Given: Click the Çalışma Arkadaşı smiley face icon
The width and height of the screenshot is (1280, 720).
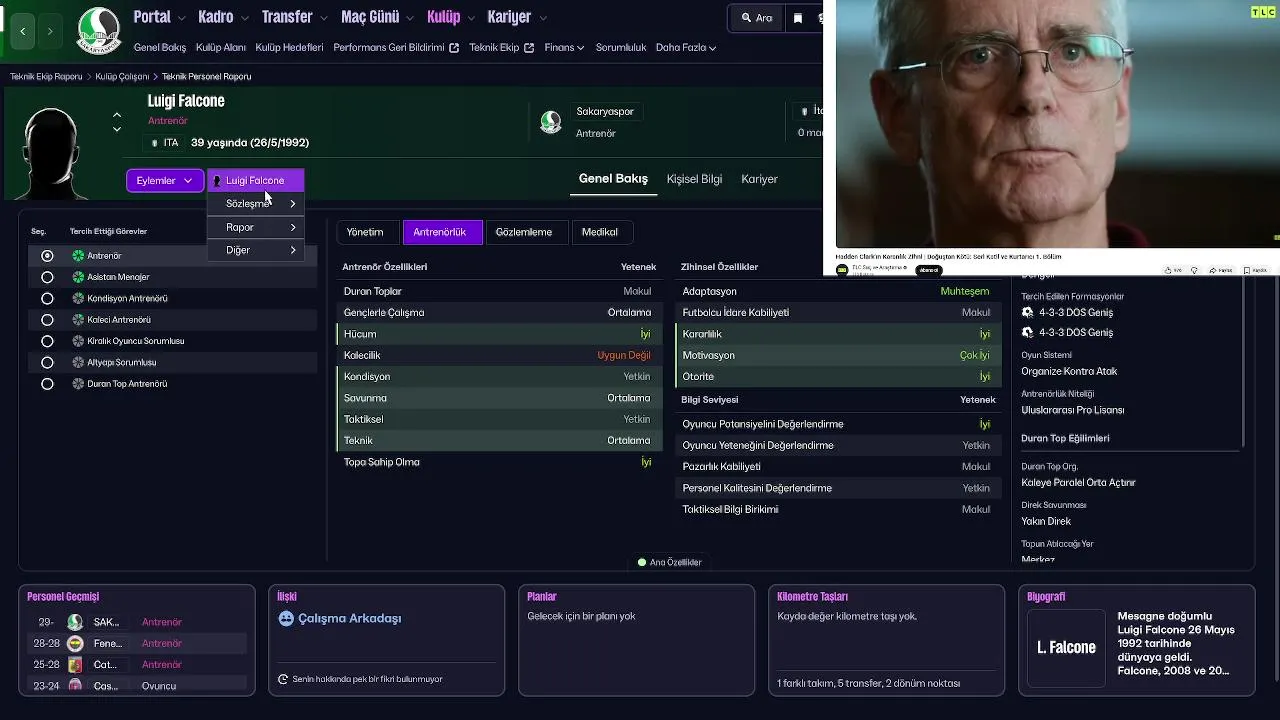Looking at the screenshot, I should (x=286, y=618).
